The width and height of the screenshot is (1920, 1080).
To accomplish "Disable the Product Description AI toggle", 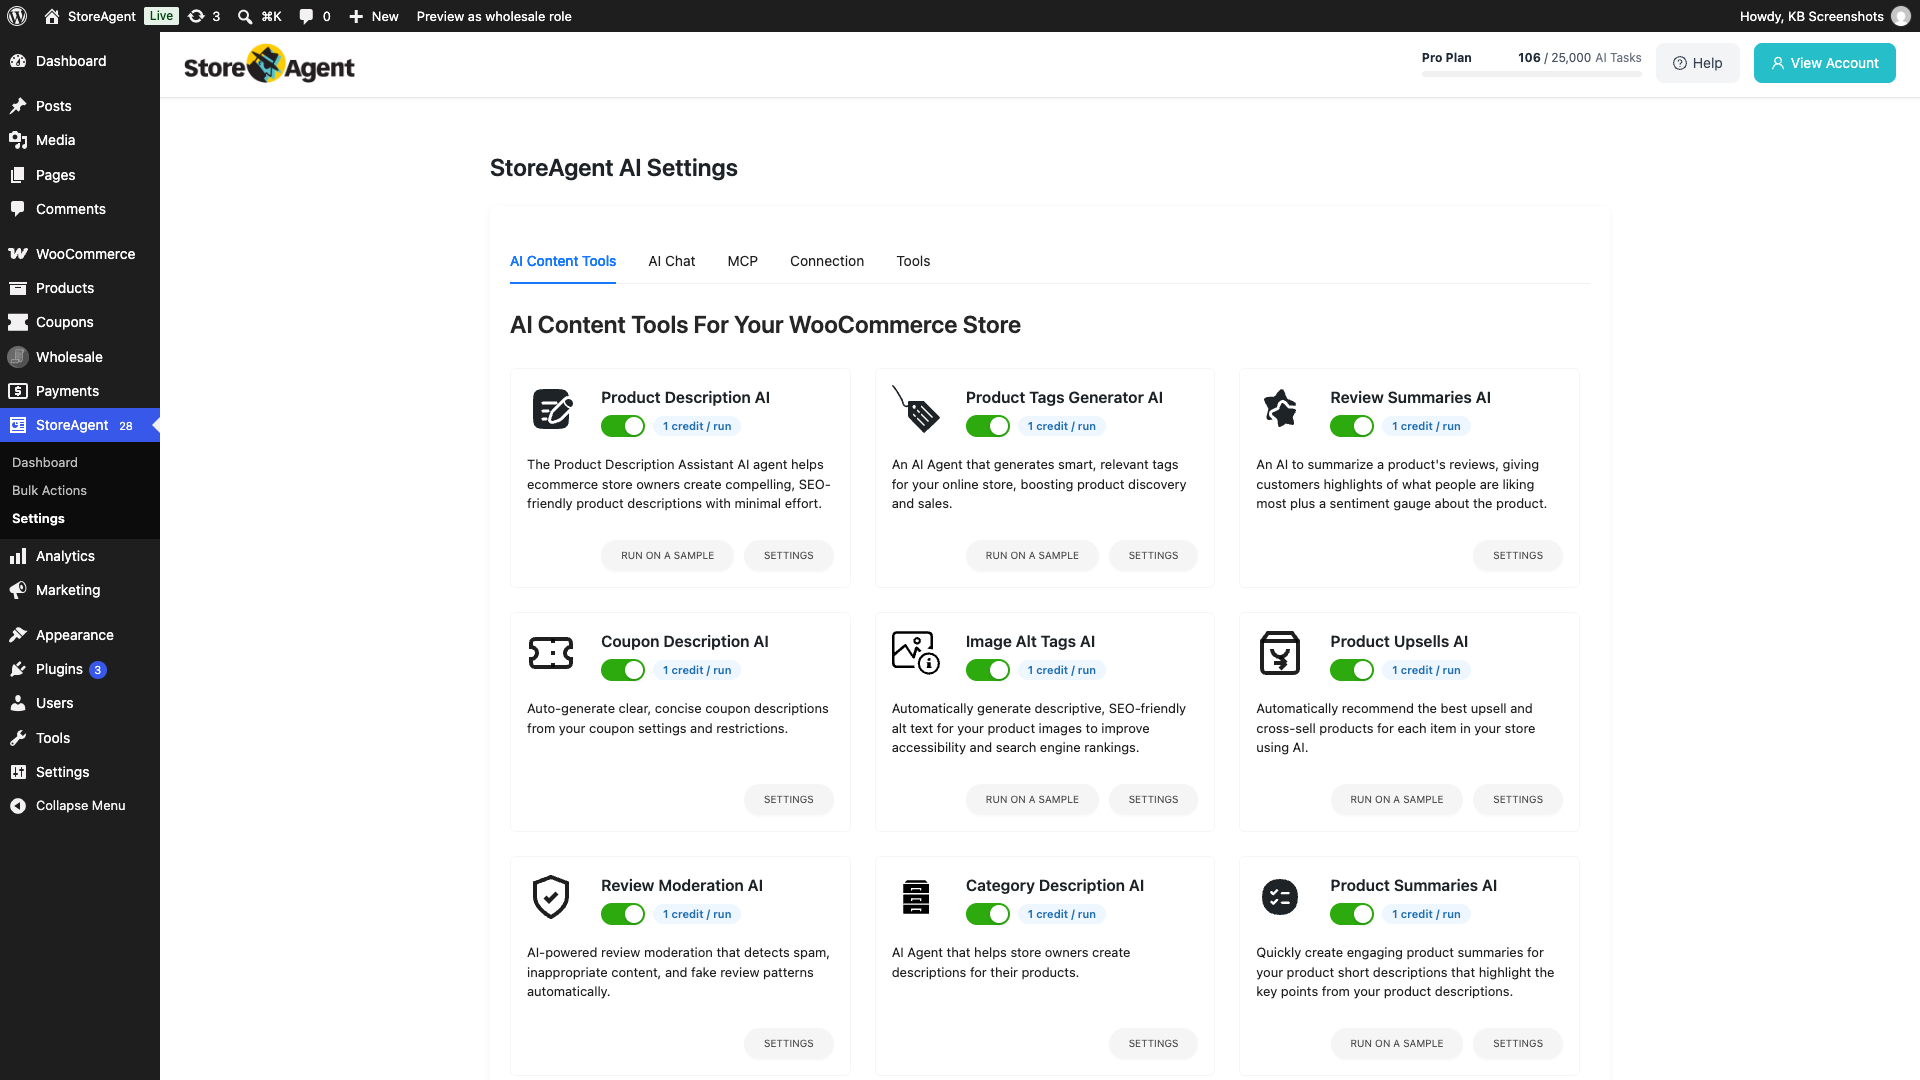I will tap(623, 426).
